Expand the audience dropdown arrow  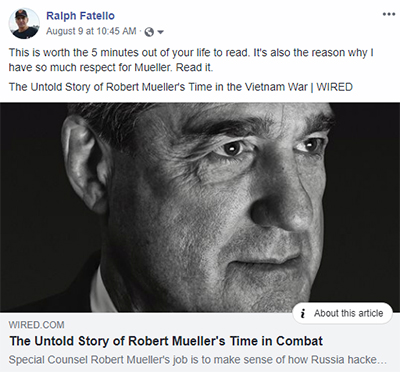pyautogui.click(x=160, y=32)
